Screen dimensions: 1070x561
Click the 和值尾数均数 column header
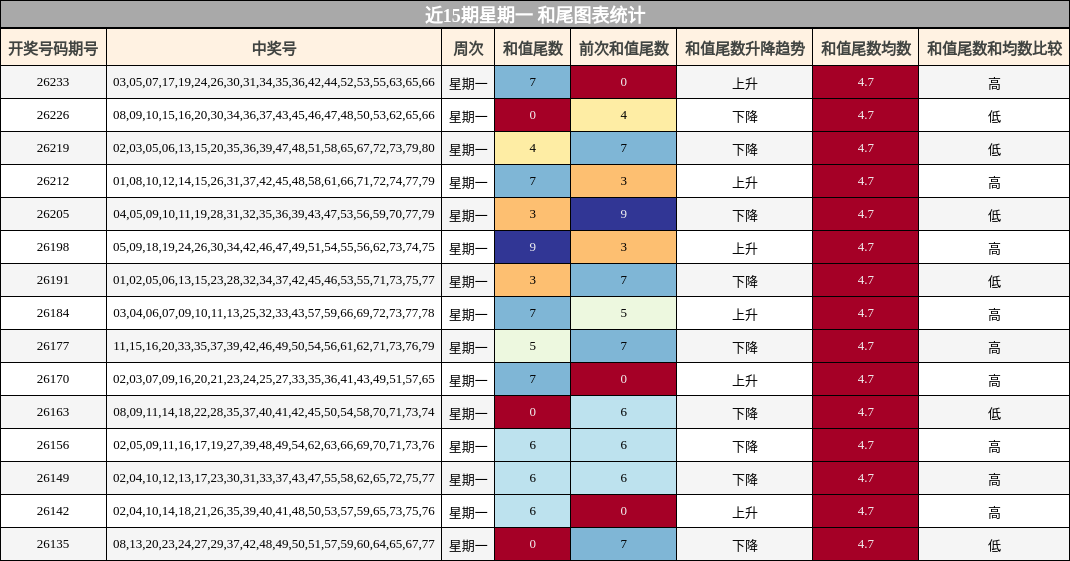(x=865, y=48)
